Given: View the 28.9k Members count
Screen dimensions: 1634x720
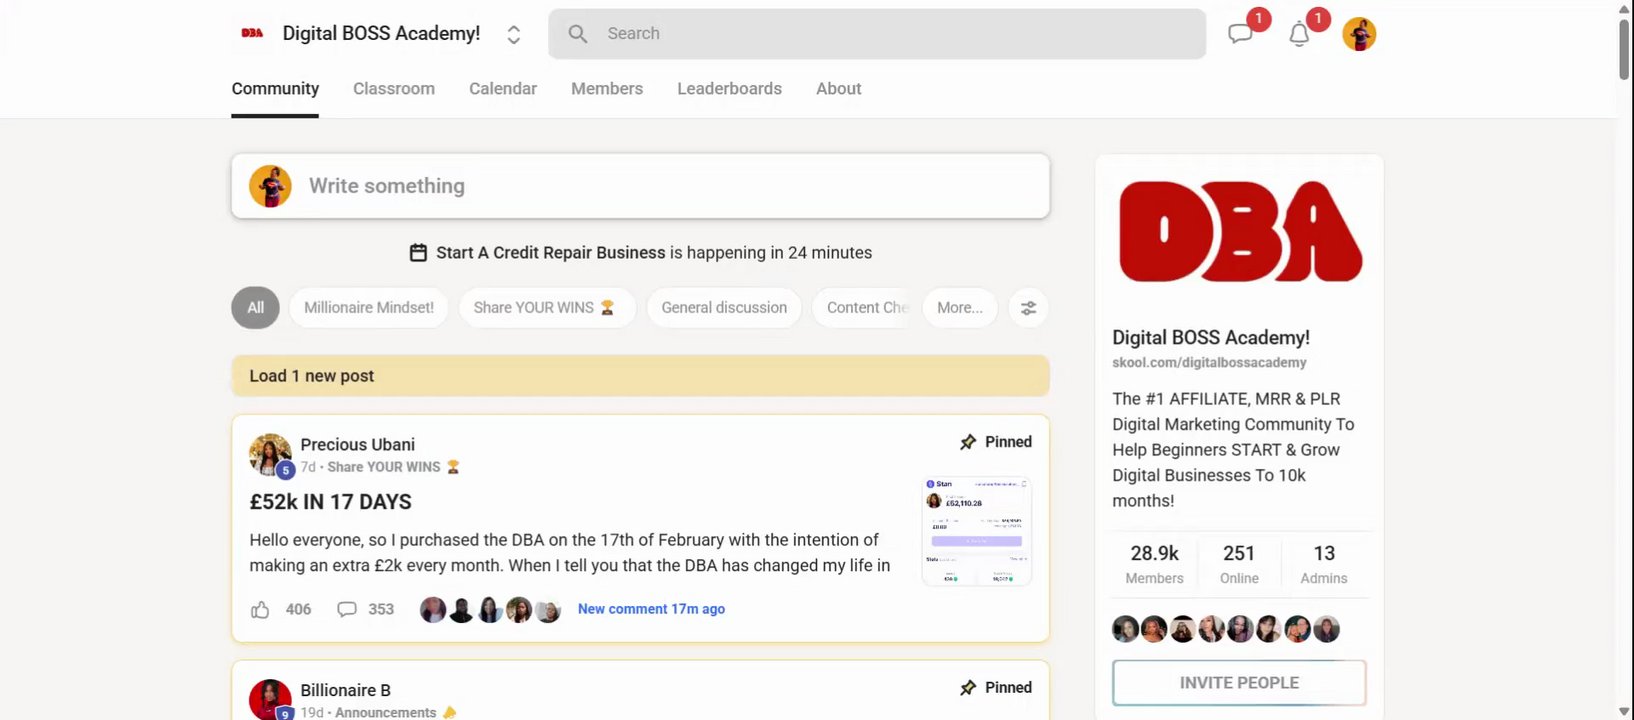Looking at the screenshot, I should (1154, 564).
